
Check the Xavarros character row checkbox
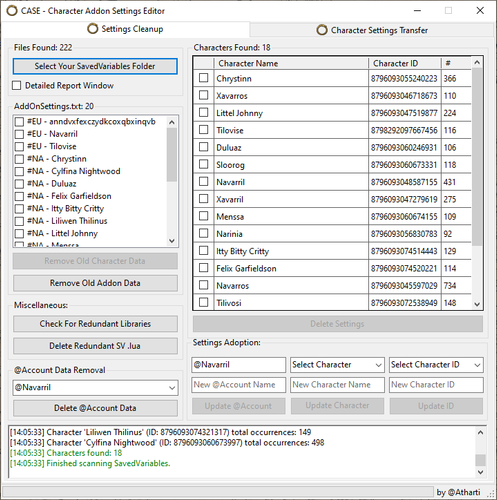204,95
